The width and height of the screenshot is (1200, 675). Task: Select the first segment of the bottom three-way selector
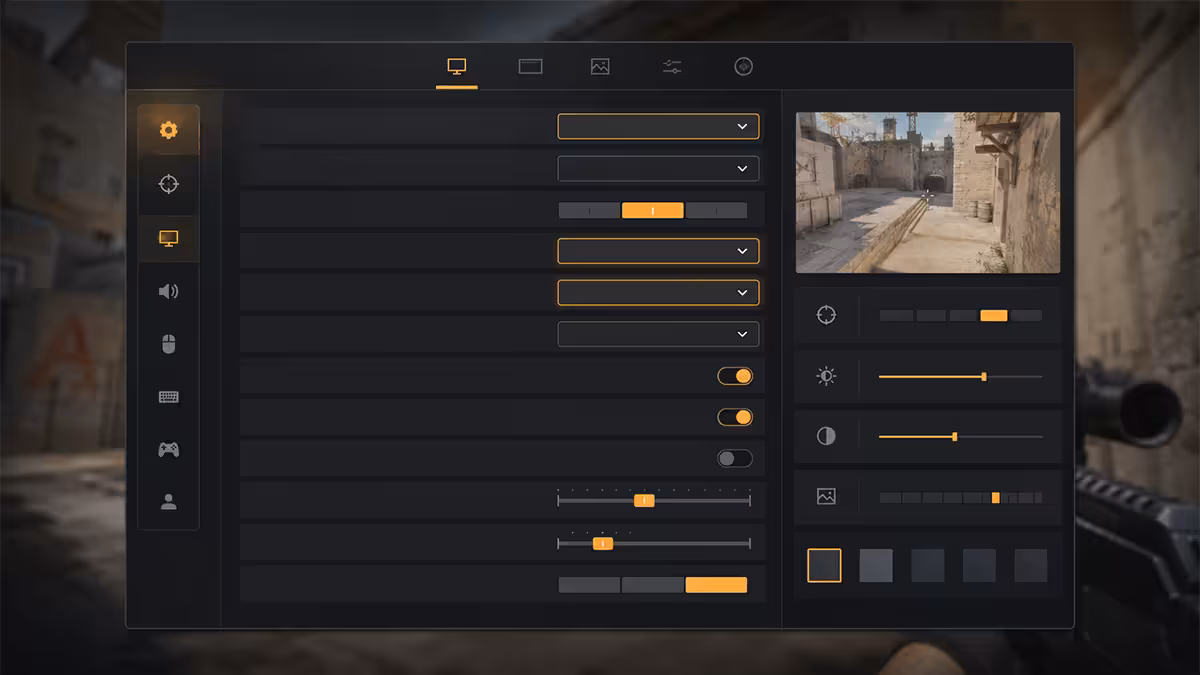pyautogui.click(x=589, y=585)
